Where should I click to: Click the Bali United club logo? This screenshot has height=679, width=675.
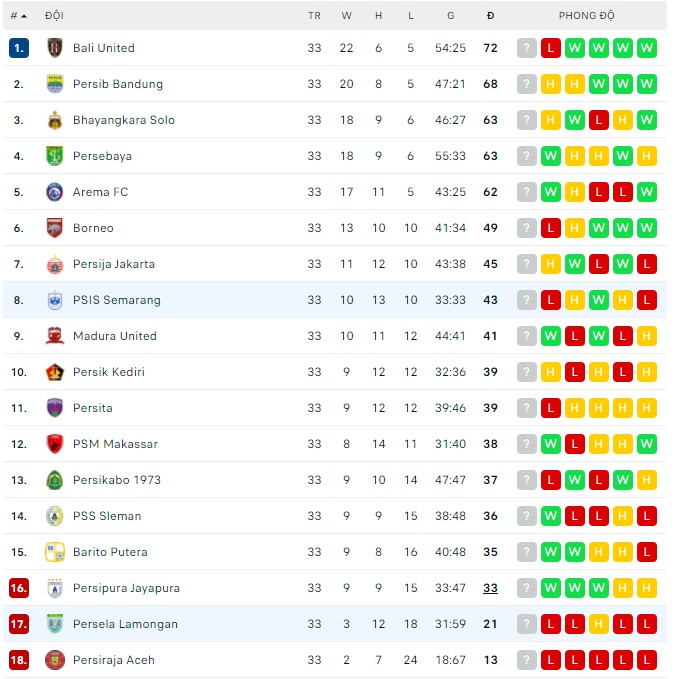tap(55, 48)
